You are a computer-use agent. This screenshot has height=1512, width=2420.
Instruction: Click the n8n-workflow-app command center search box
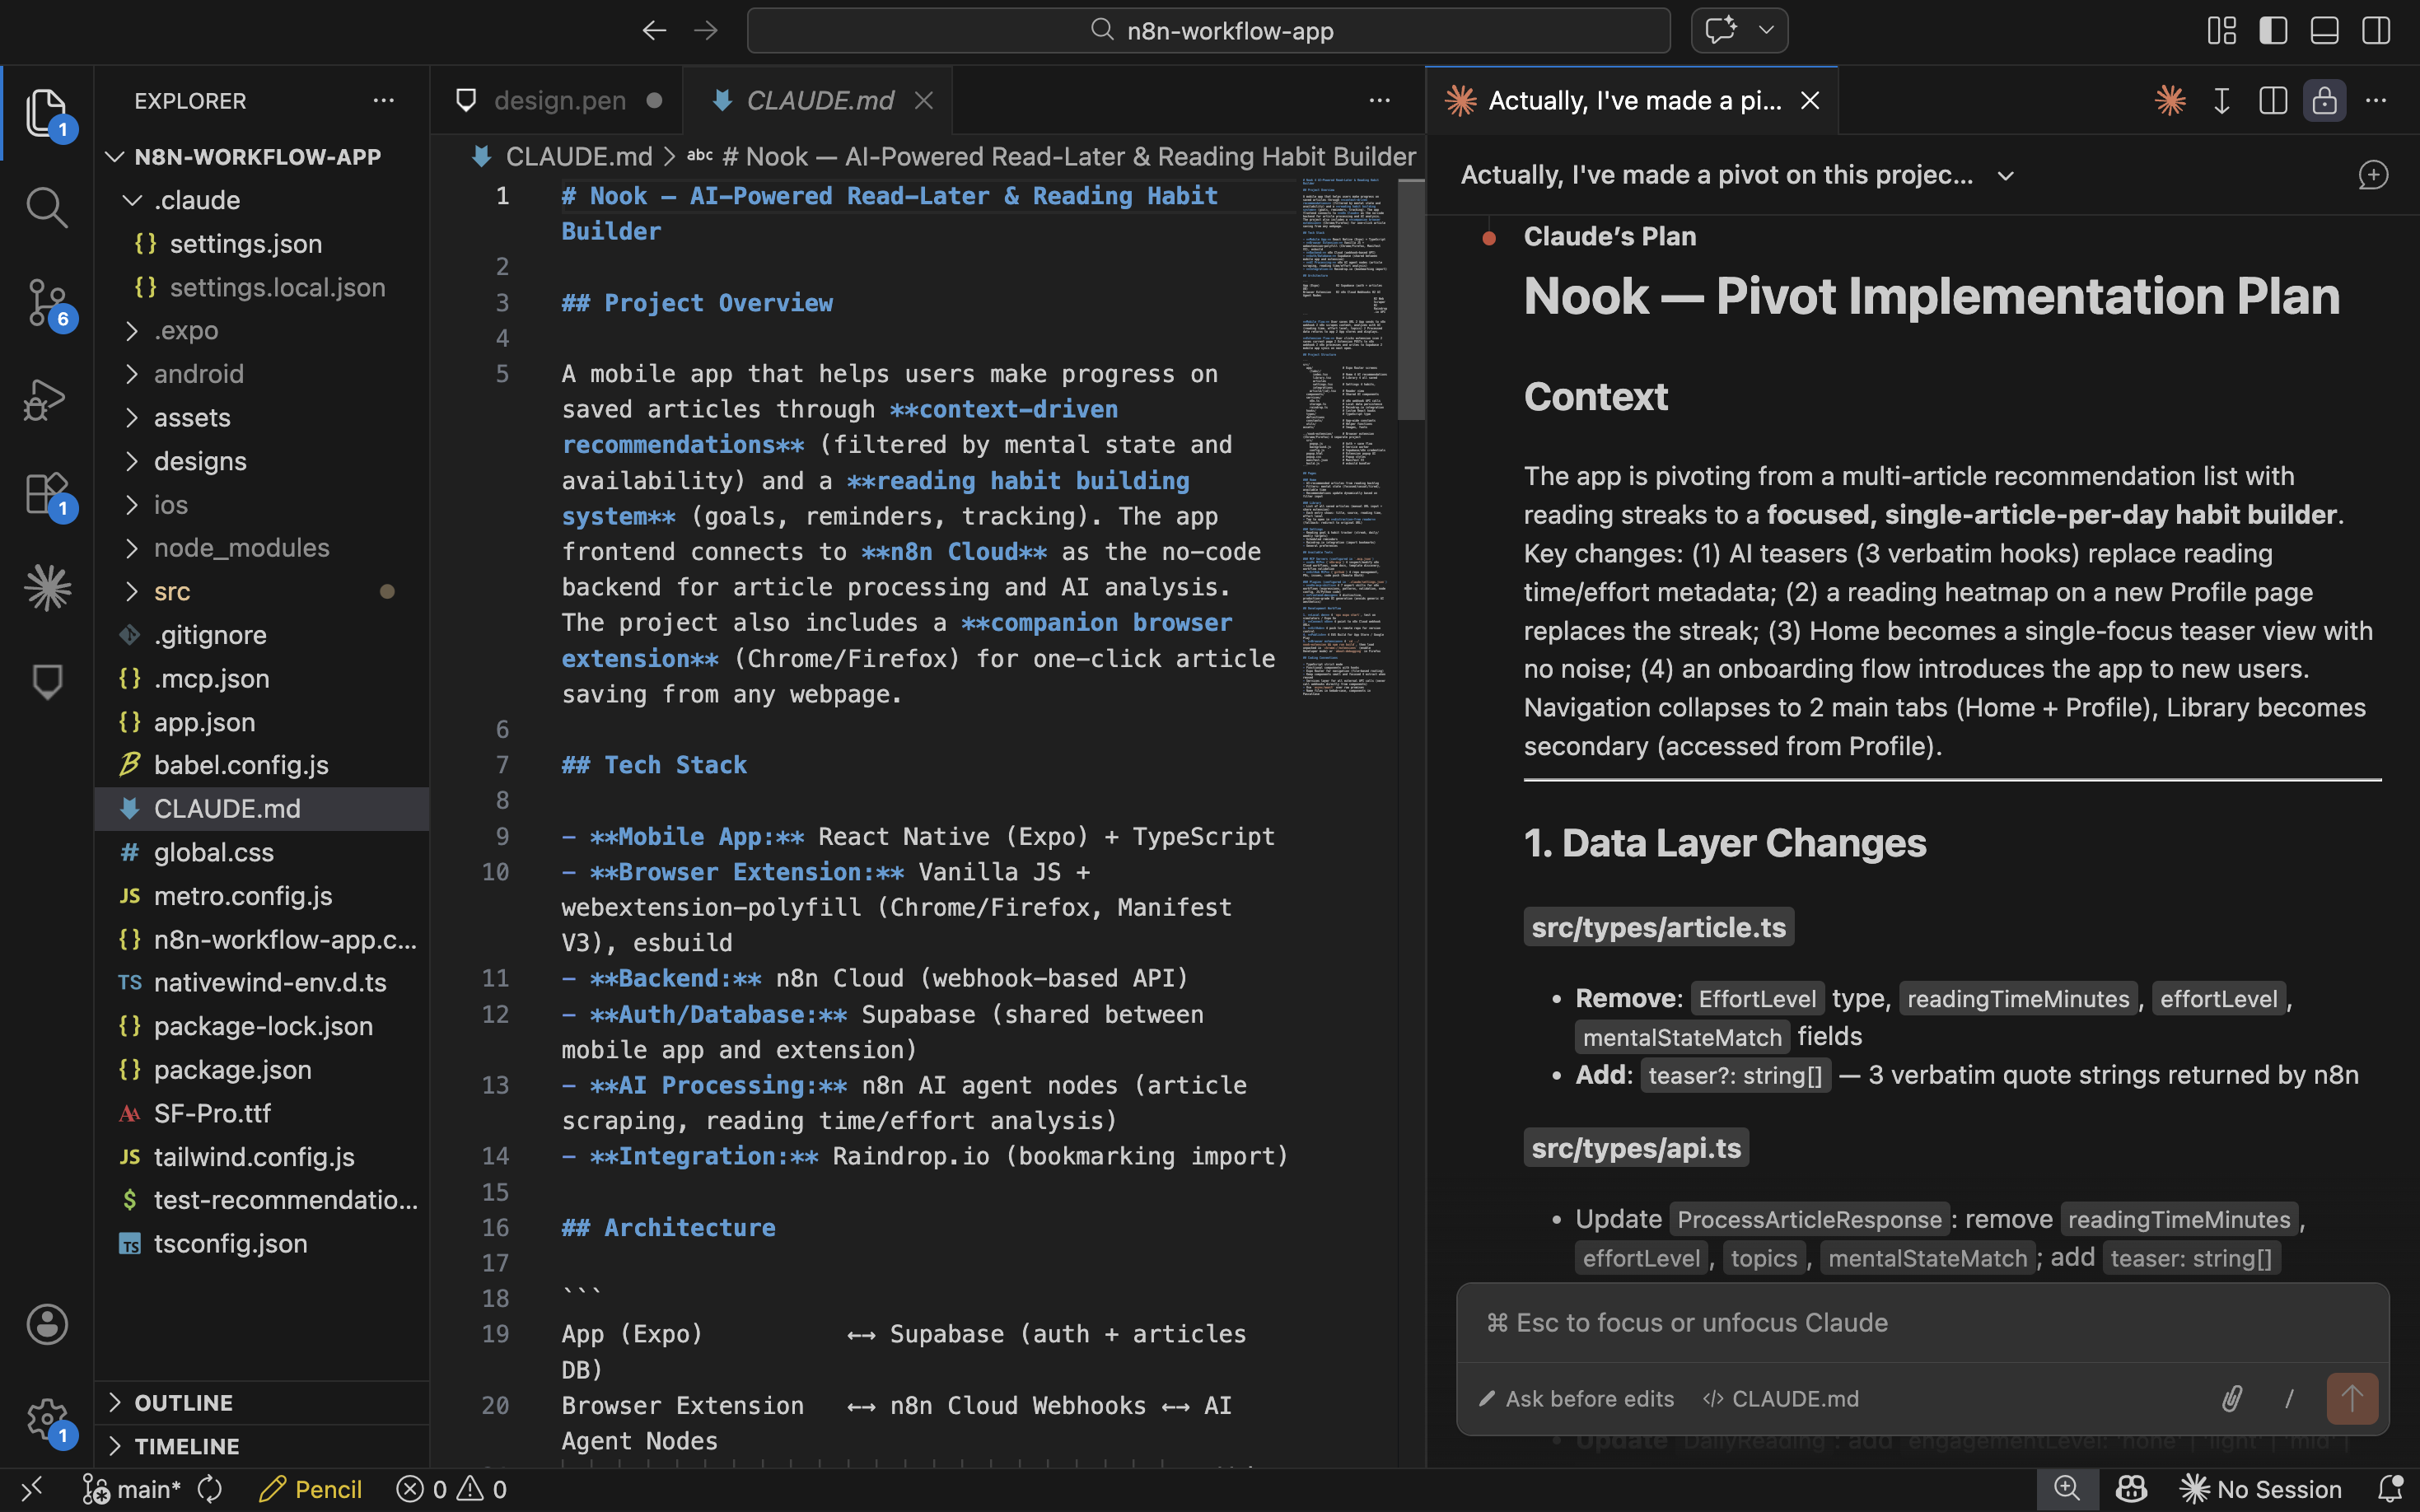[1208, 31]
